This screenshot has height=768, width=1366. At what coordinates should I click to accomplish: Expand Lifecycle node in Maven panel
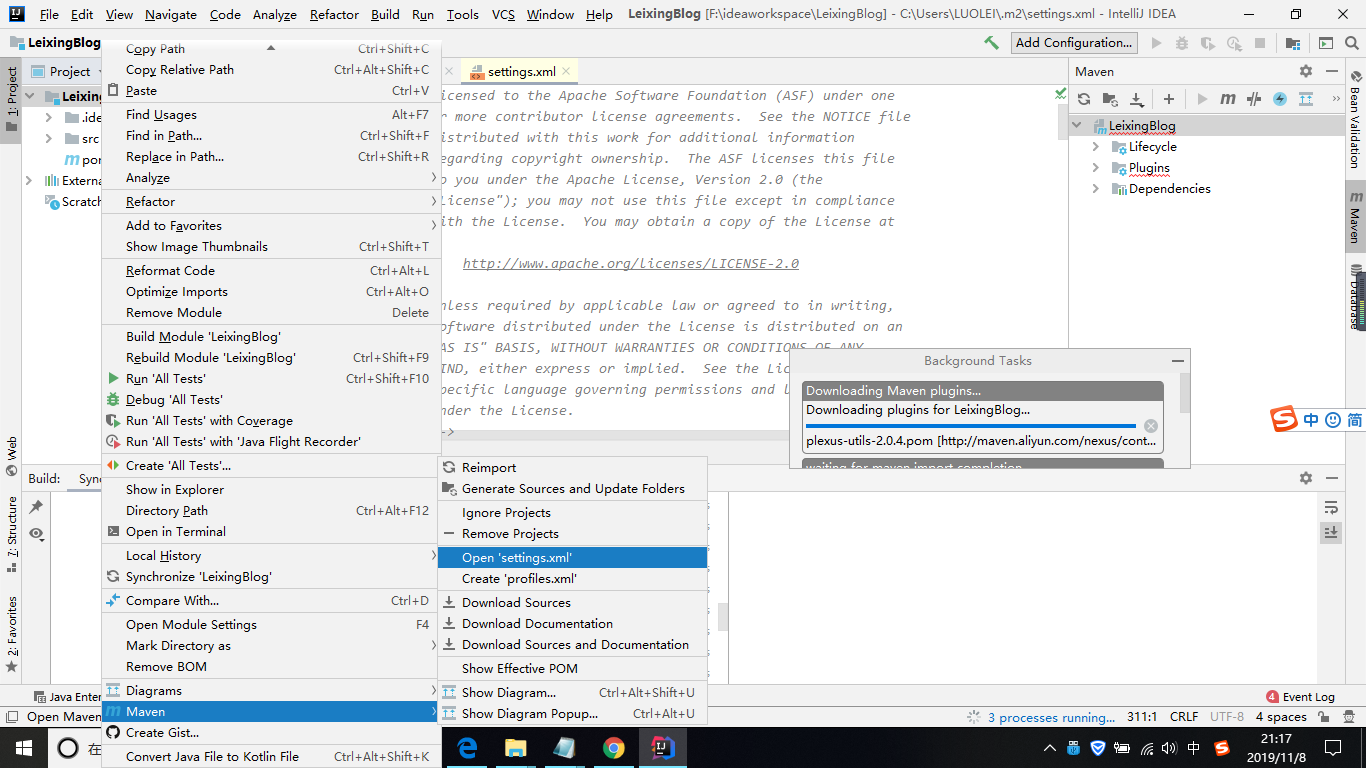pos(1096,147)
